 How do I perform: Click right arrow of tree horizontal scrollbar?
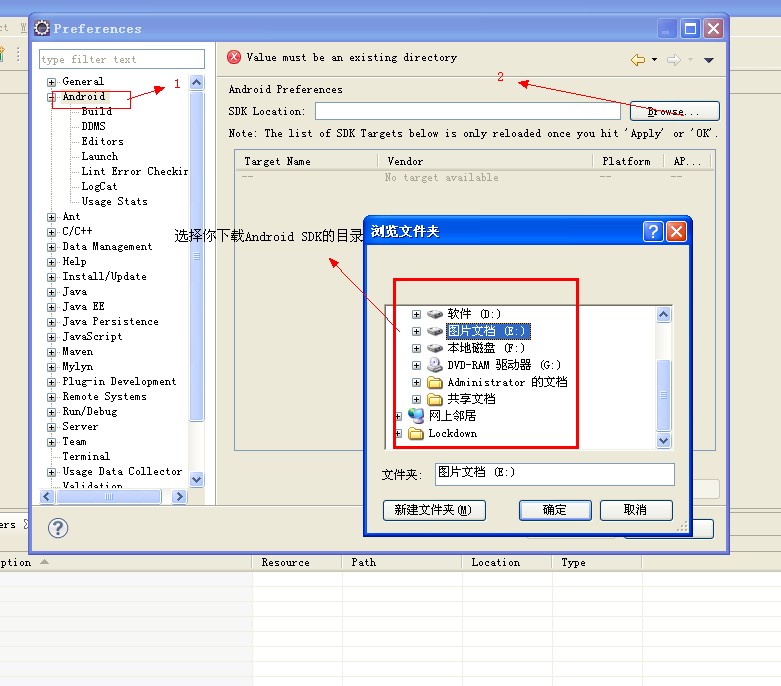[x=179, y=496]
